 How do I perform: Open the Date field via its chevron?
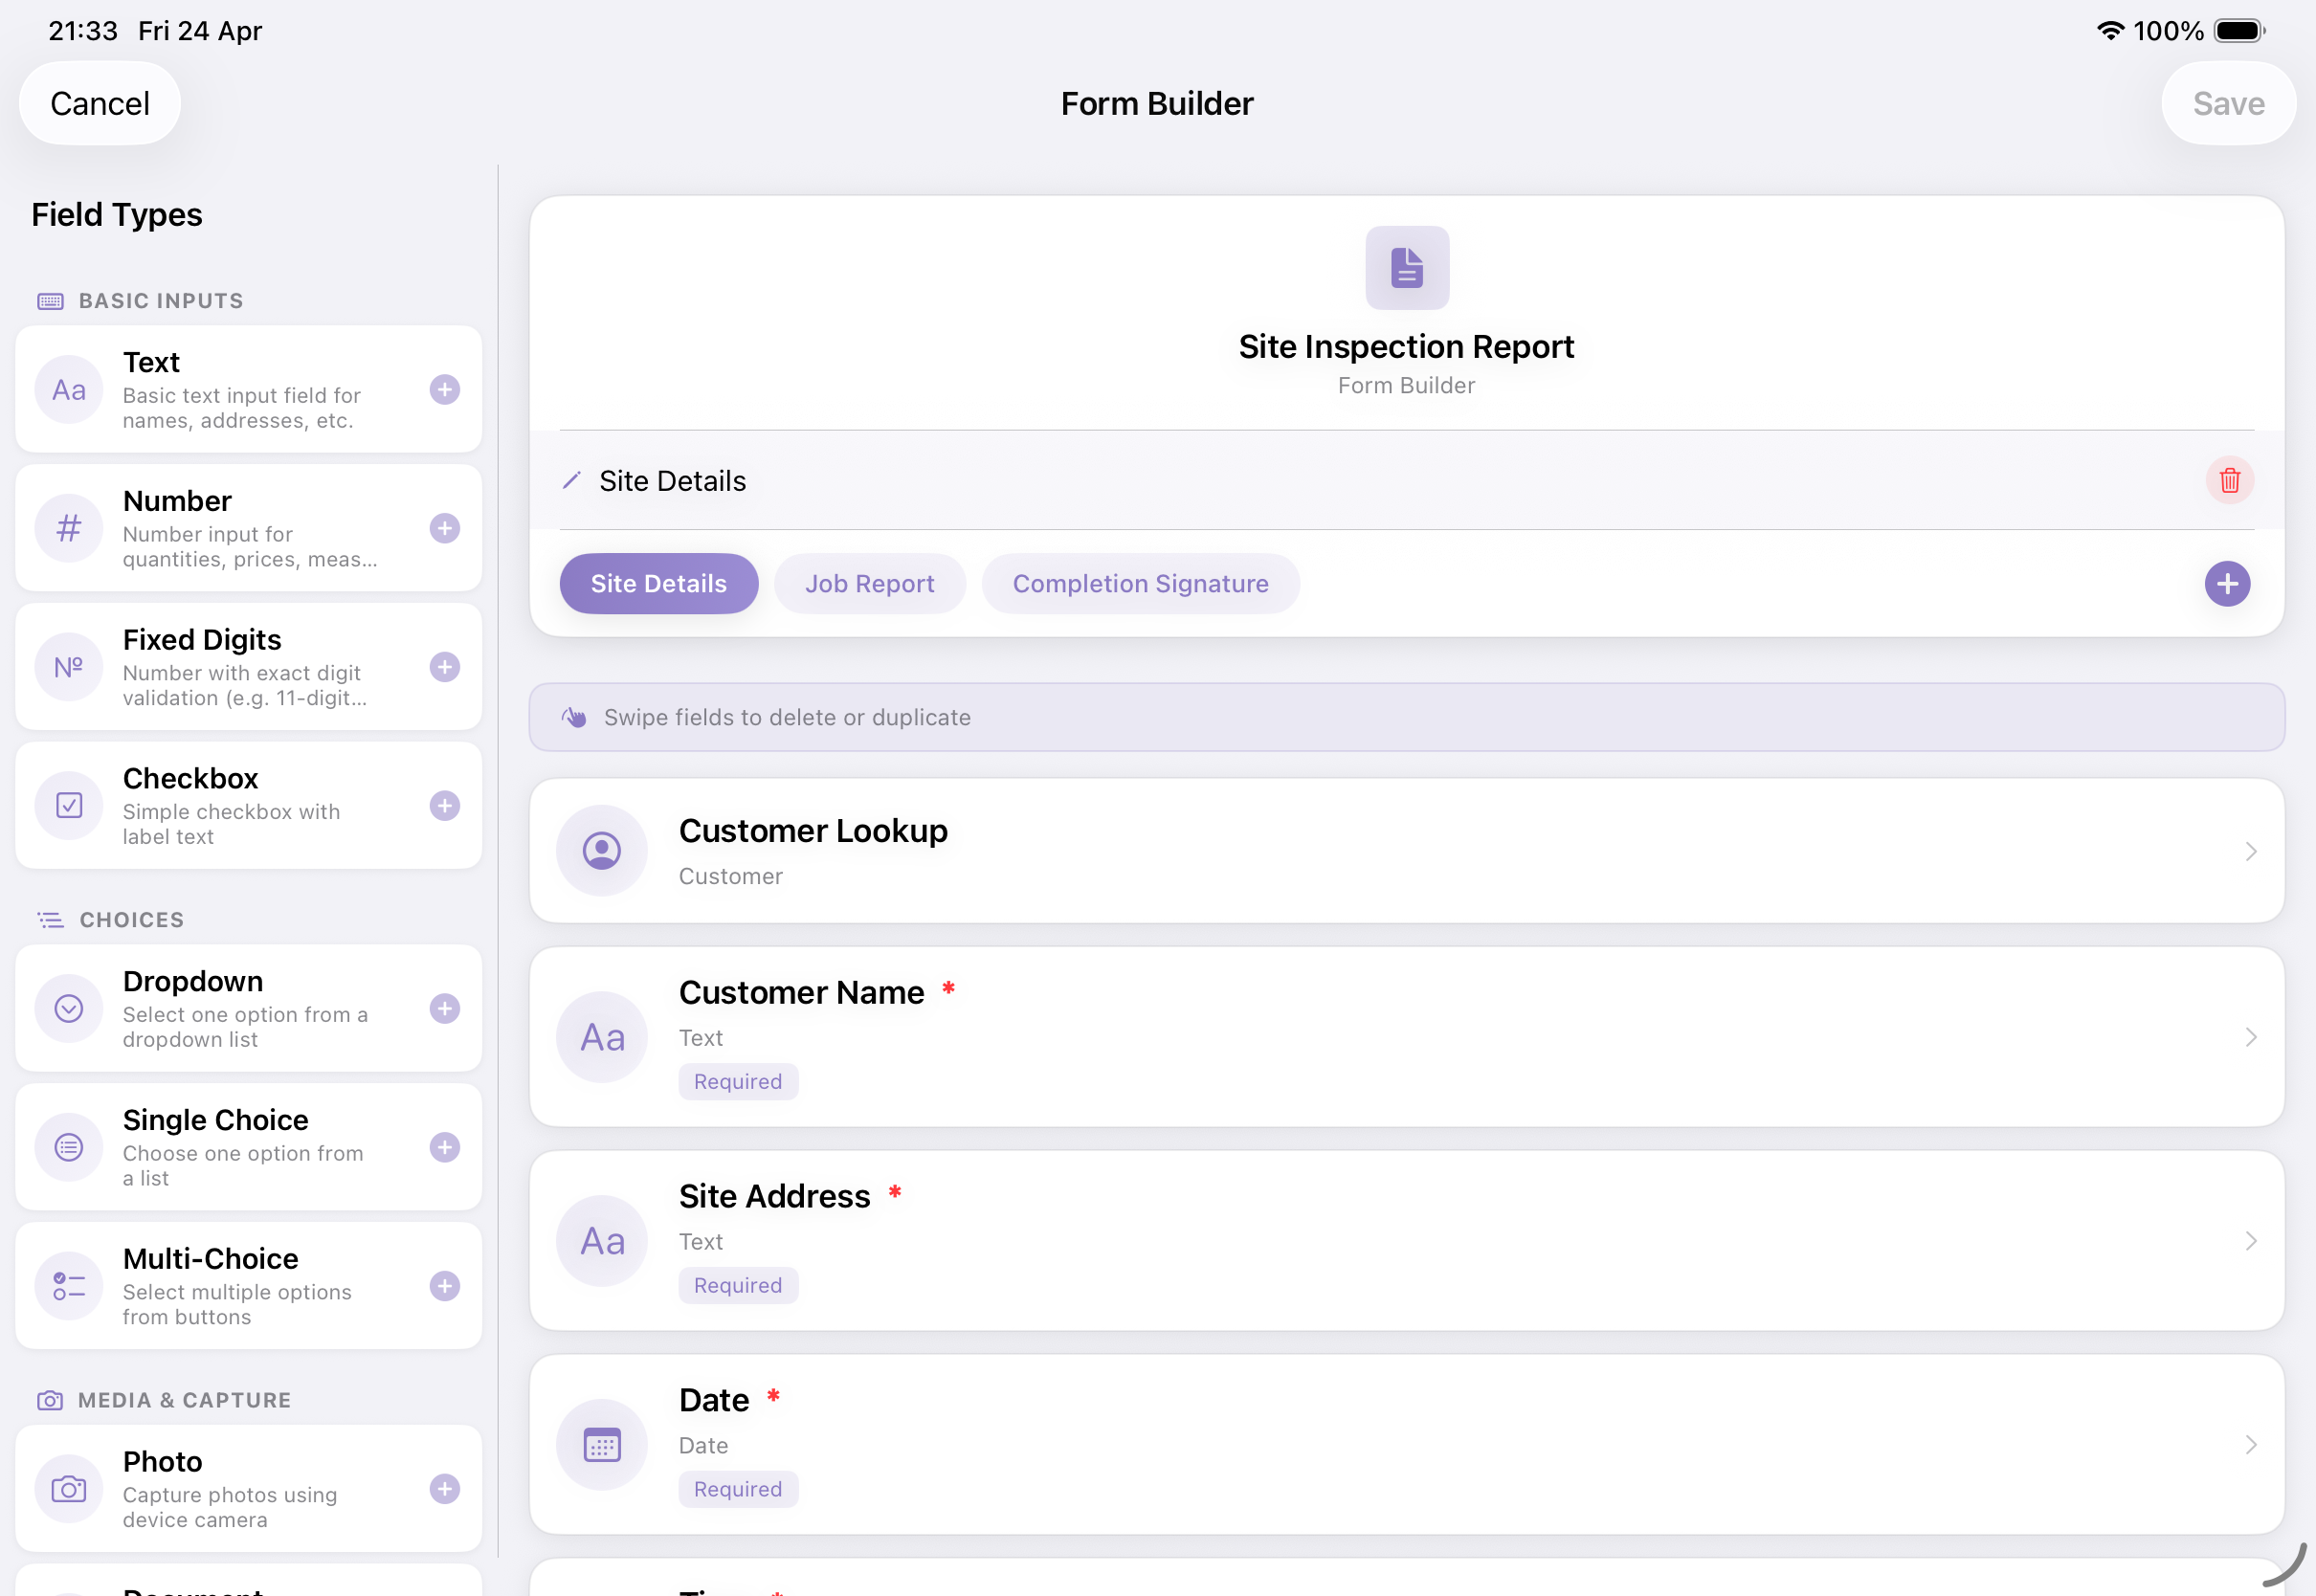pos(2250,1445)
